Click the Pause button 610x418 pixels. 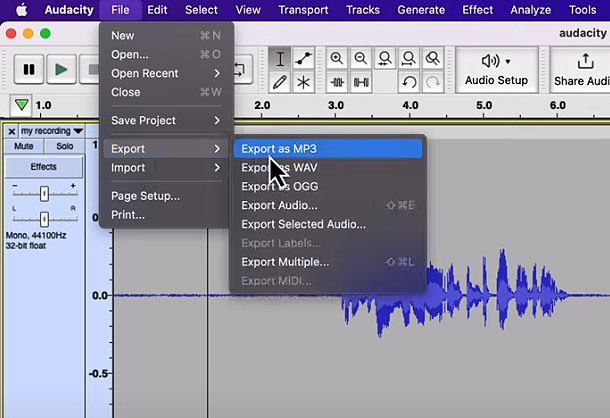pyautogui.click(x=29, y=70)
